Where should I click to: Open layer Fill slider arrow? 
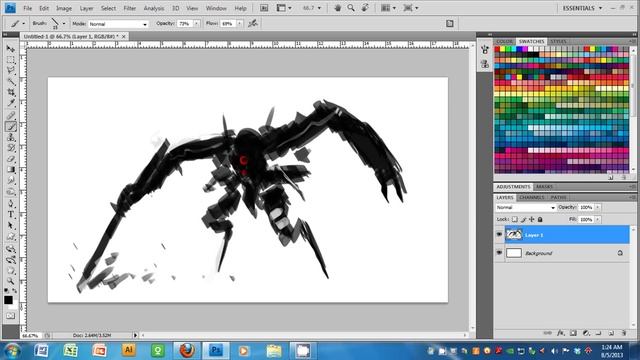coord(598,220)
